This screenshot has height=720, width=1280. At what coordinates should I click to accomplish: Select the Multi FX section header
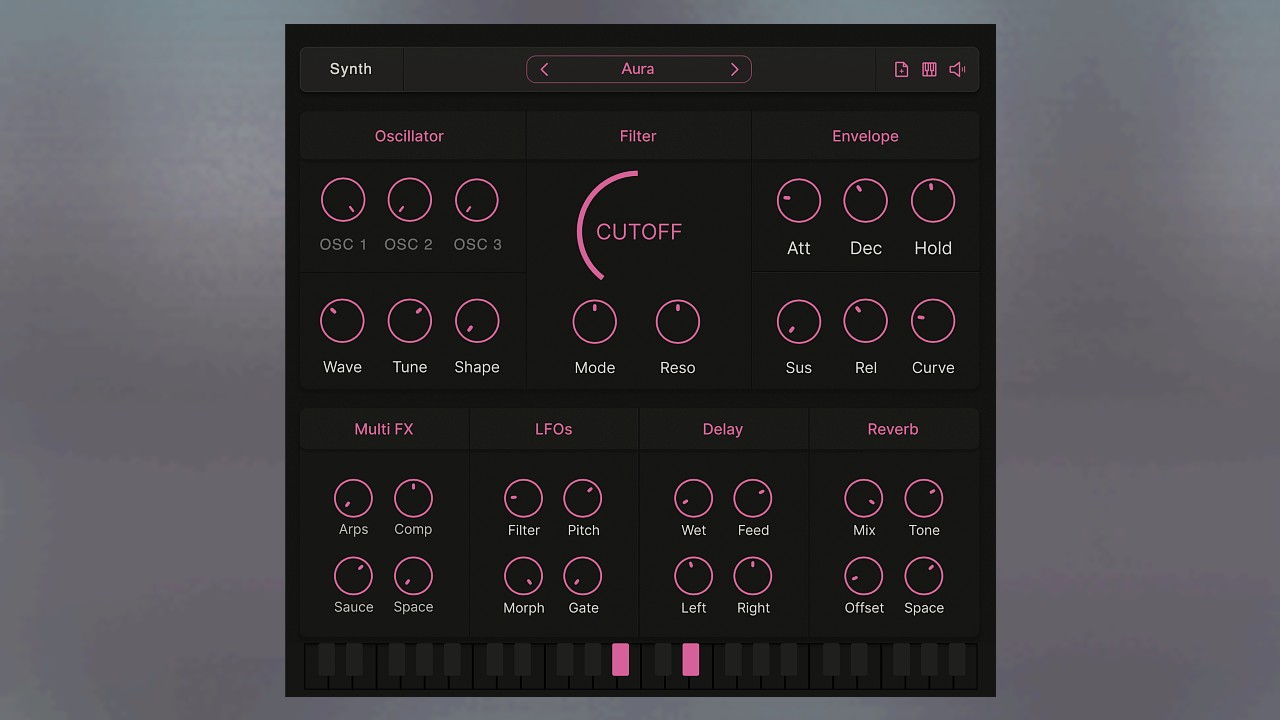tap(384, 429)
